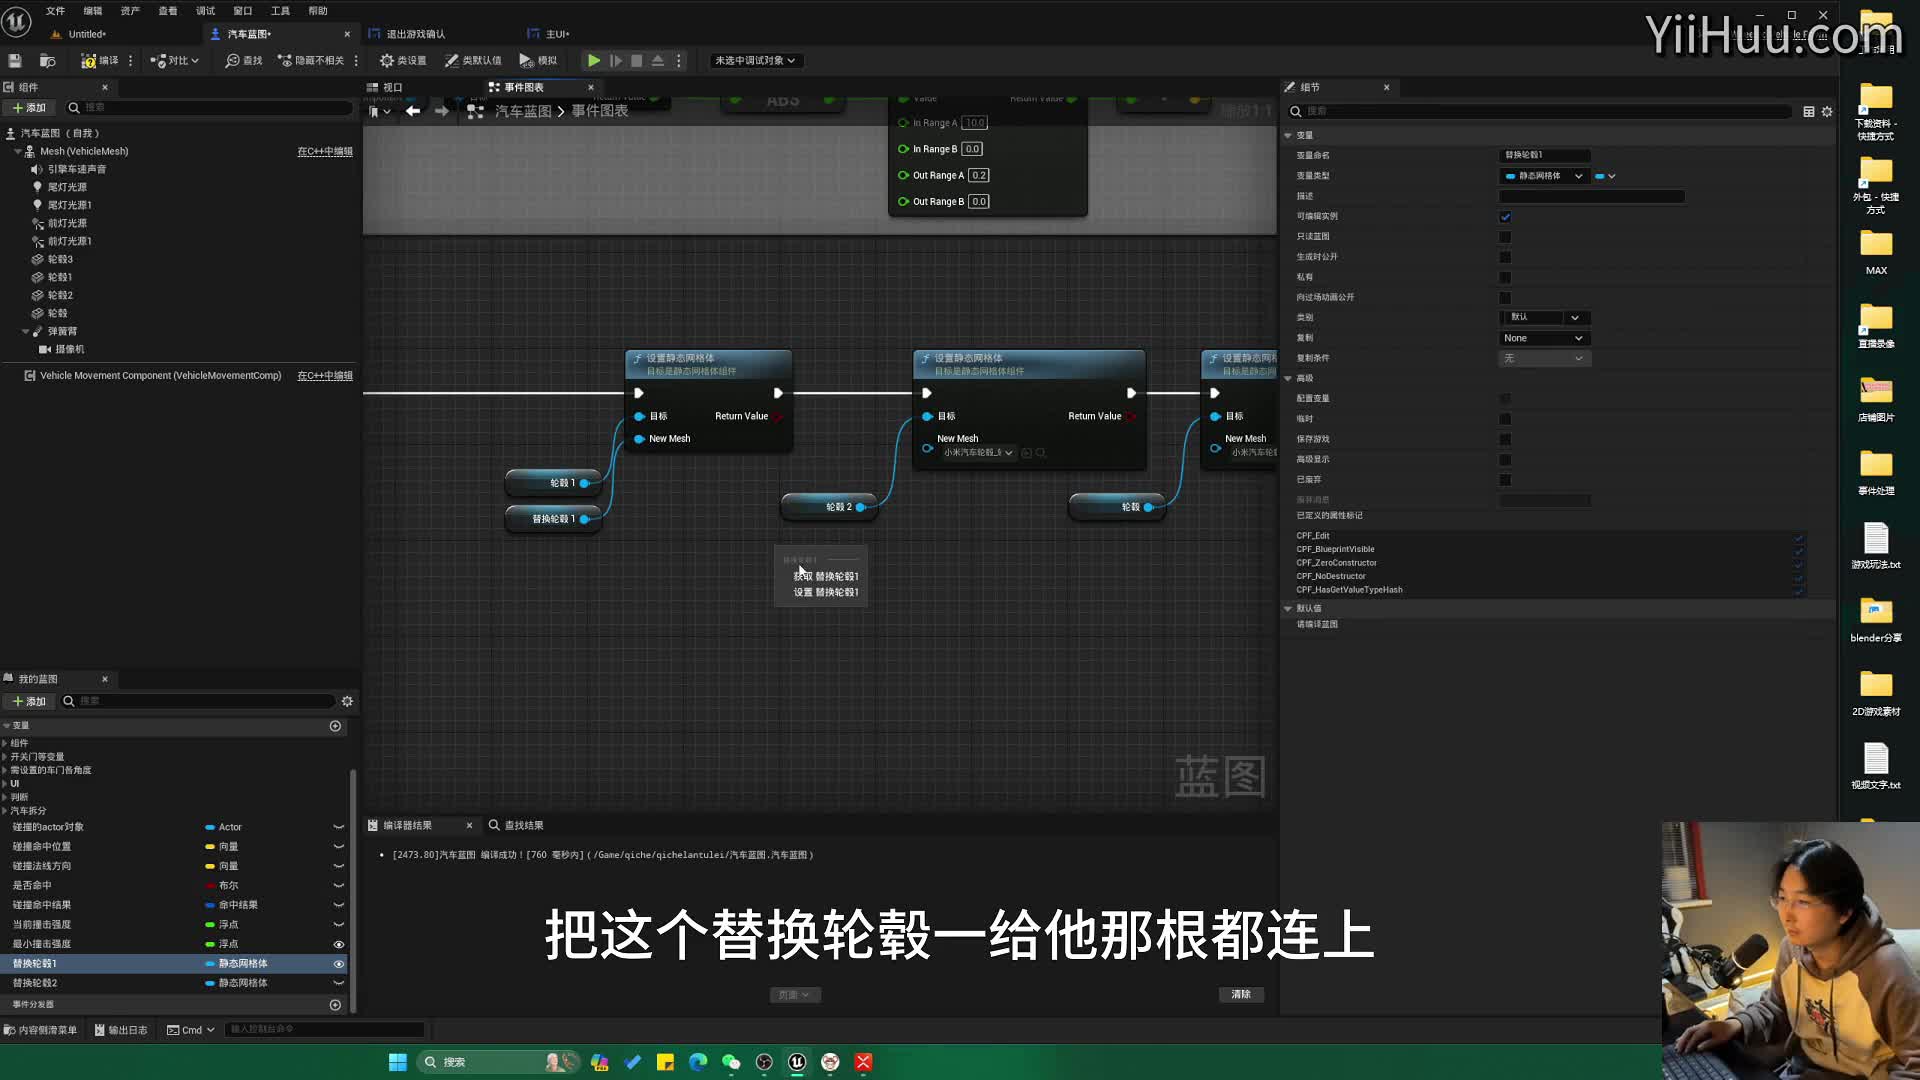This screenshot has height=1080, width=1920.
Task: Expand the 开关门等变量 category
Action: pyautogui.click(x=6, y=757)
